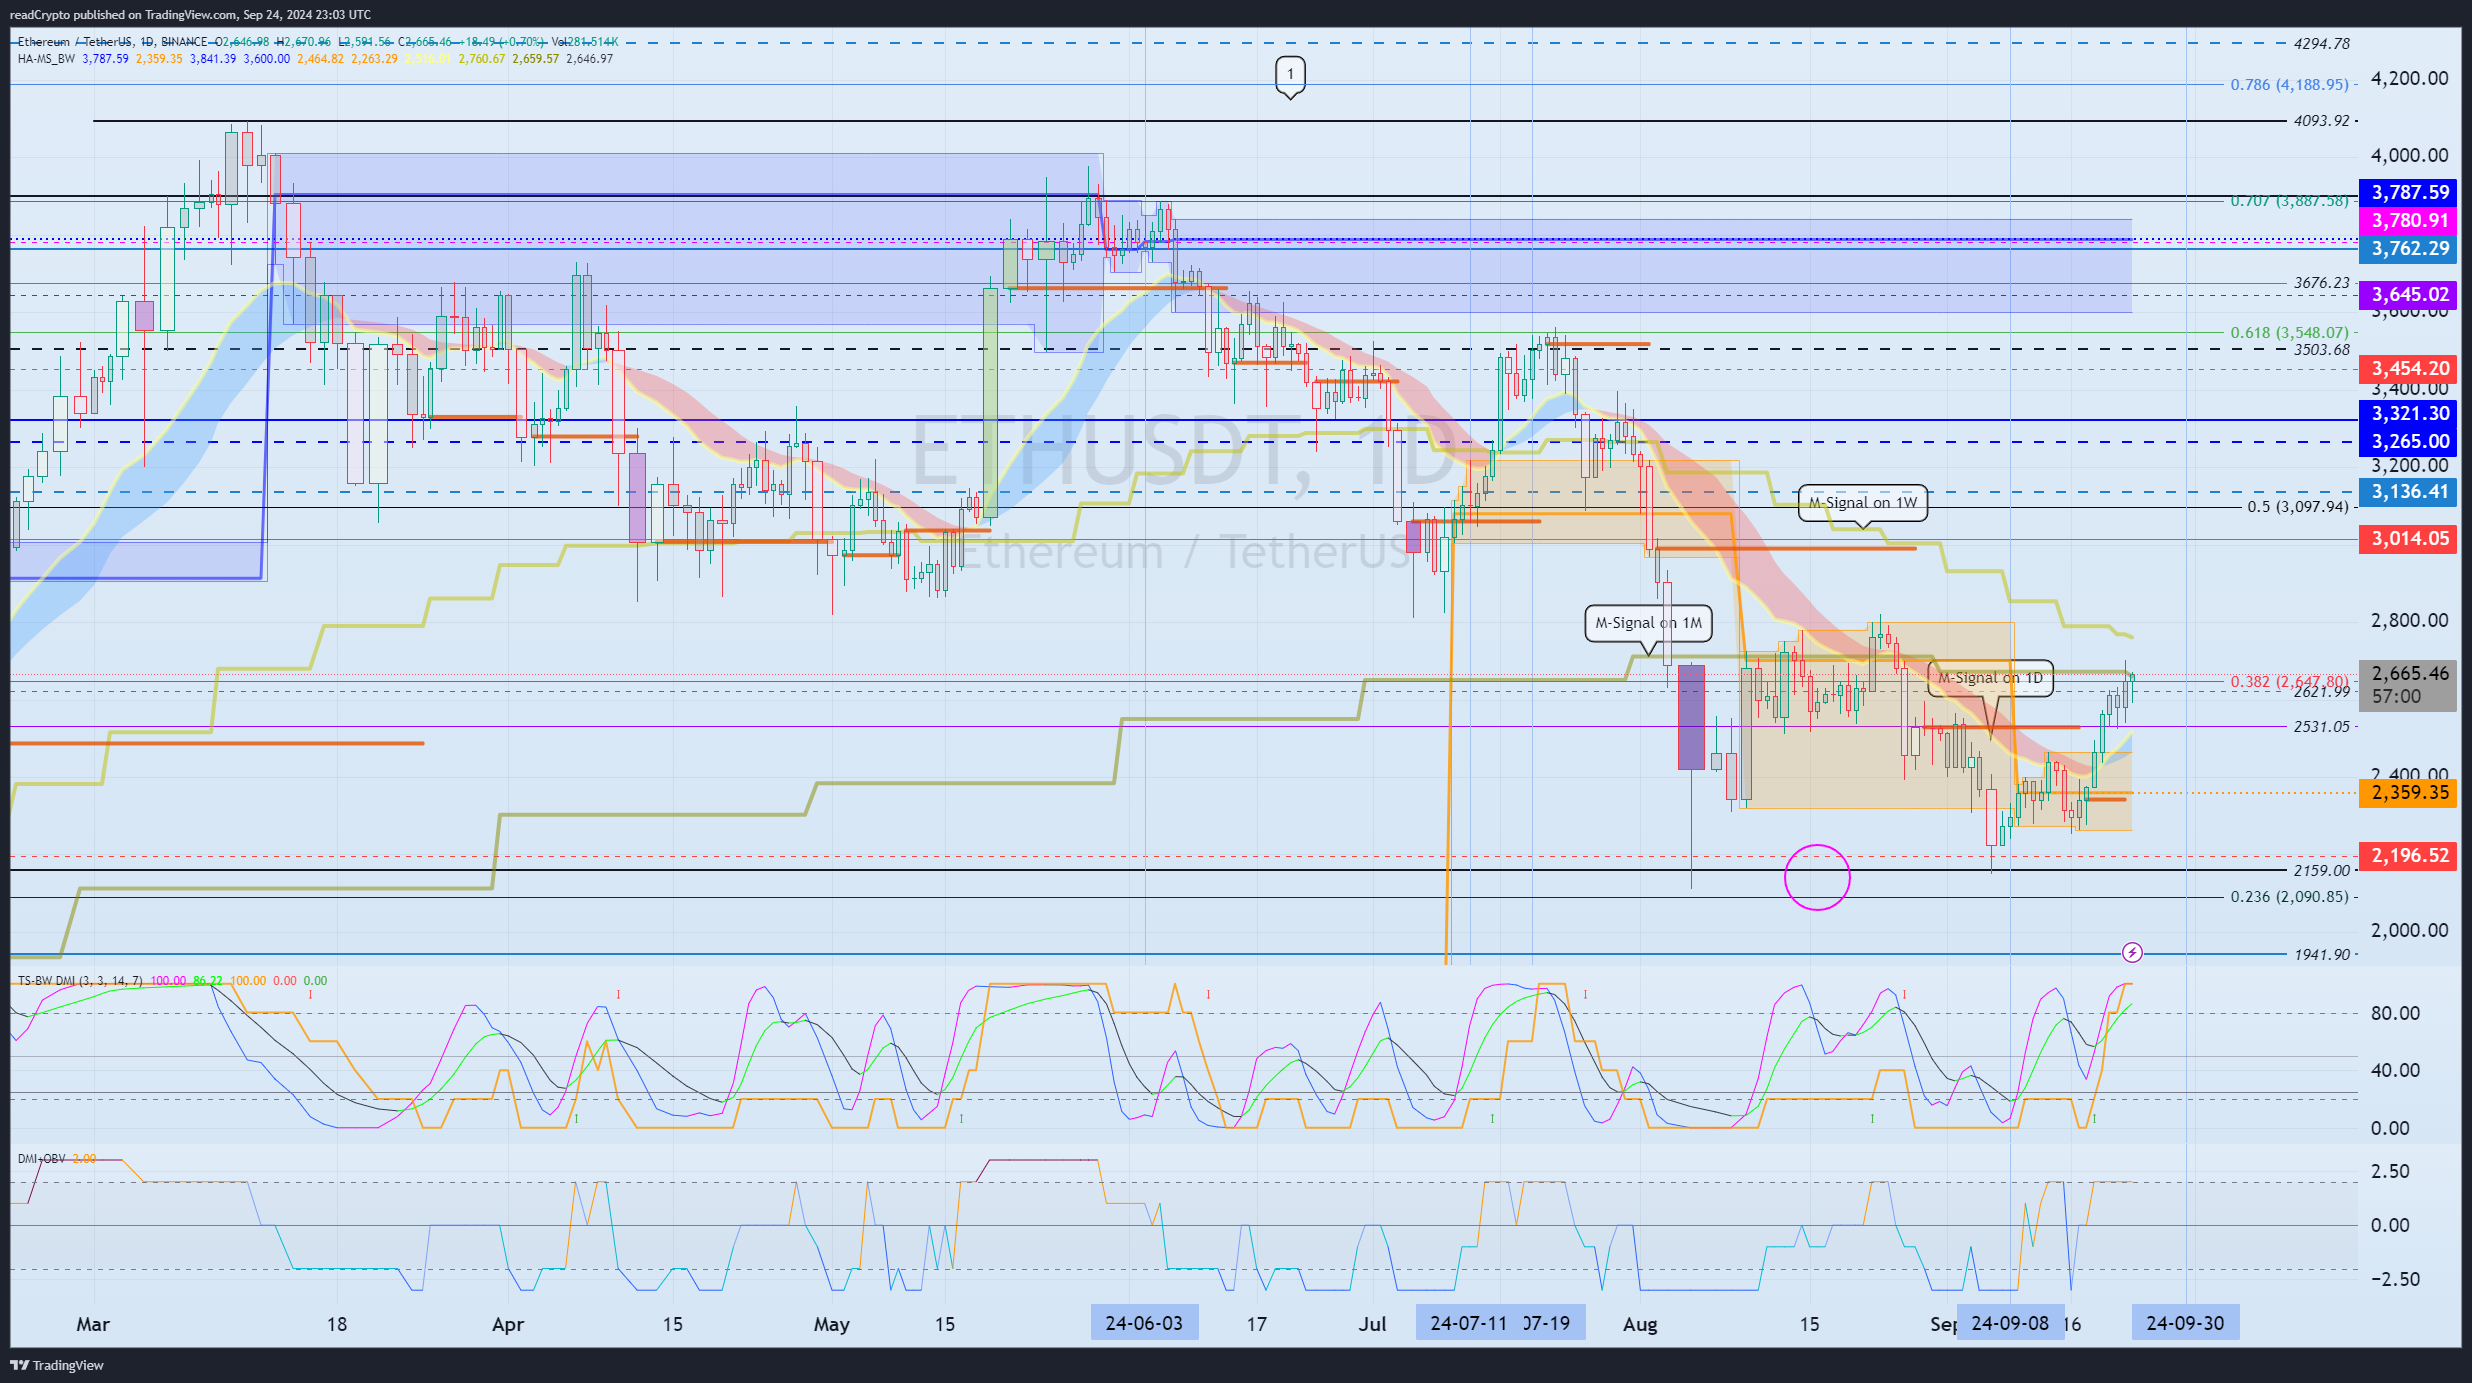
Task: Click the Apr label on time axis
Action: click(x=508, y=1324)
